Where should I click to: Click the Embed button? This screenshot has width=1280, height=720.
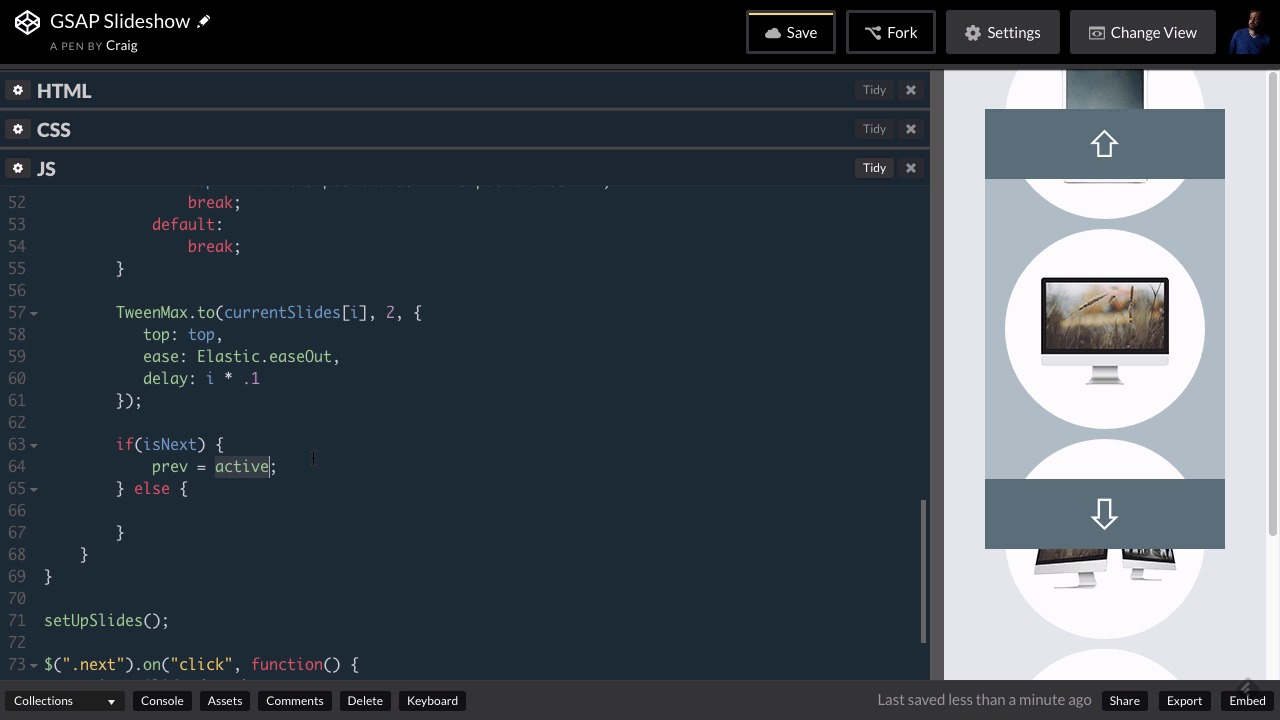pos(1247,701)
